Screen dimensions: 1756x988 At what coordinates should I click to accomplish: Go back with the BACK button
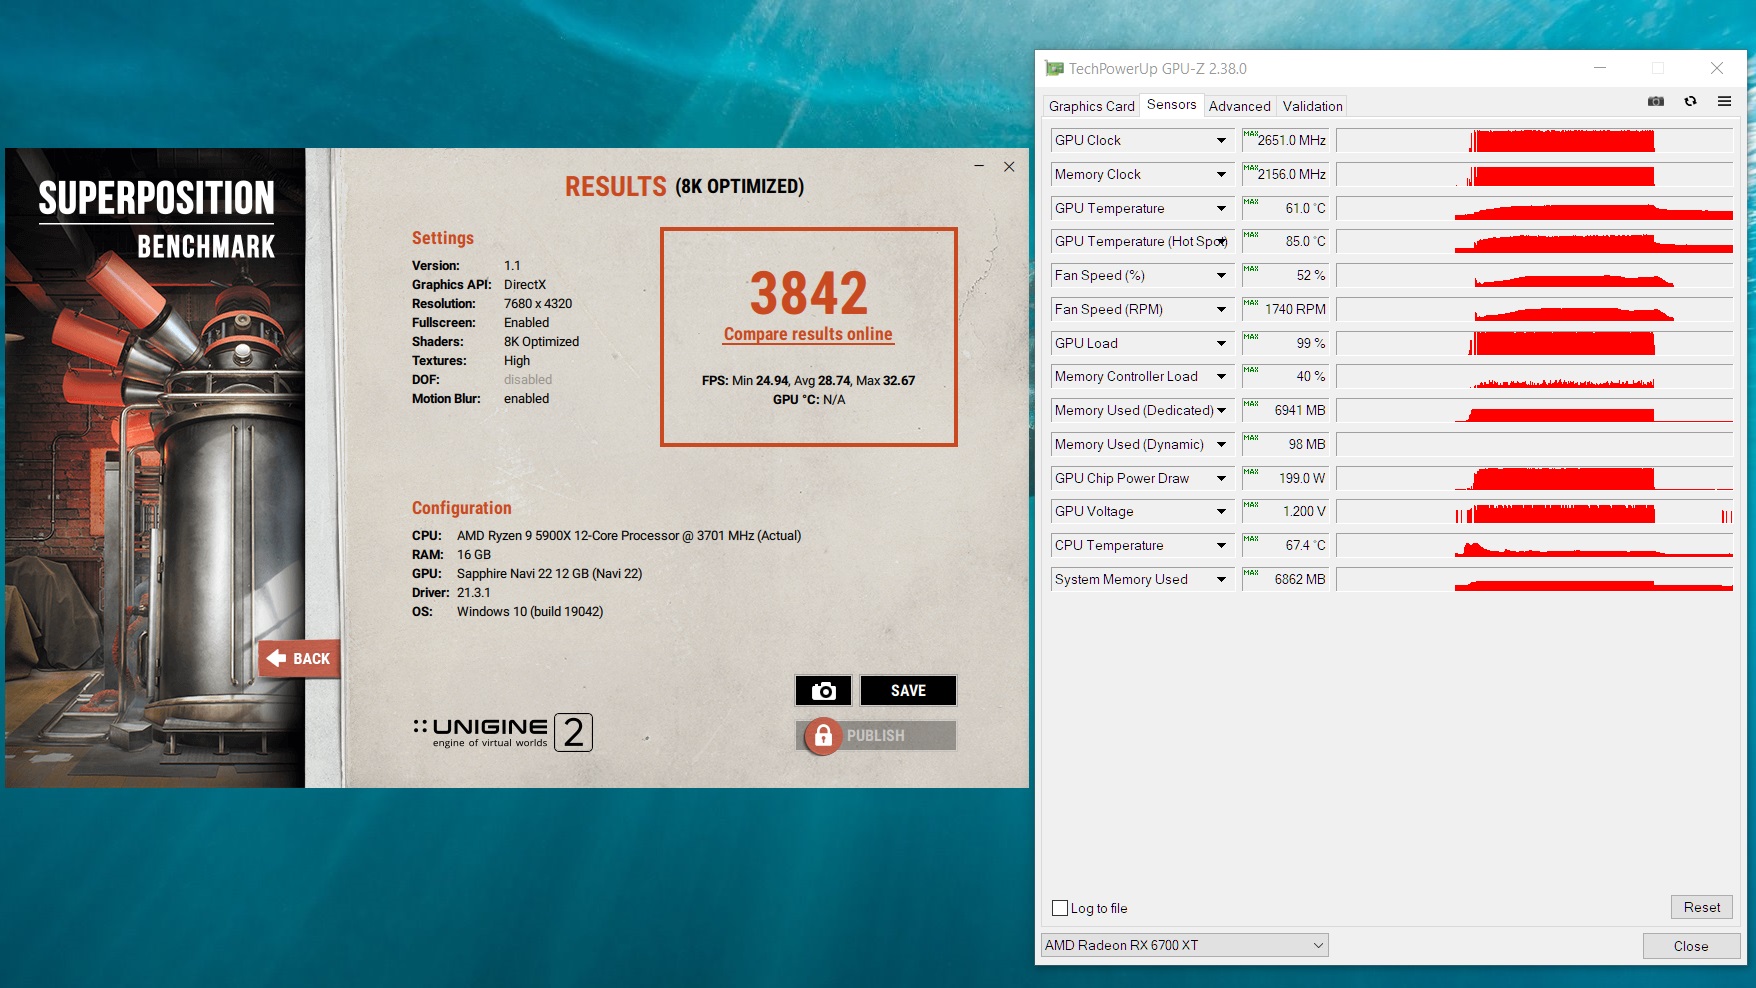(299, 658)
